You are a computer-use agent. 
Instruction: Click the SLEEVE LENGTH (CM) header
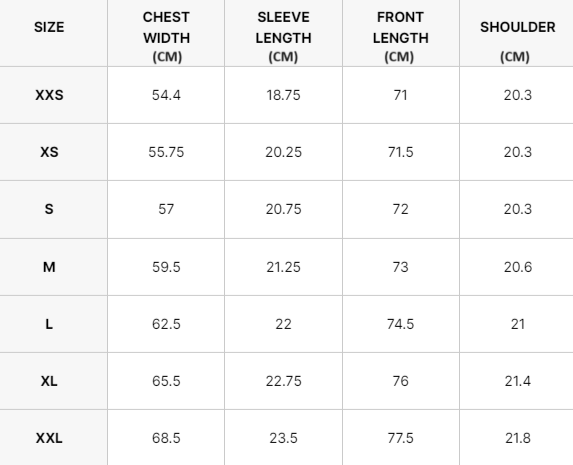click(283, 37)
